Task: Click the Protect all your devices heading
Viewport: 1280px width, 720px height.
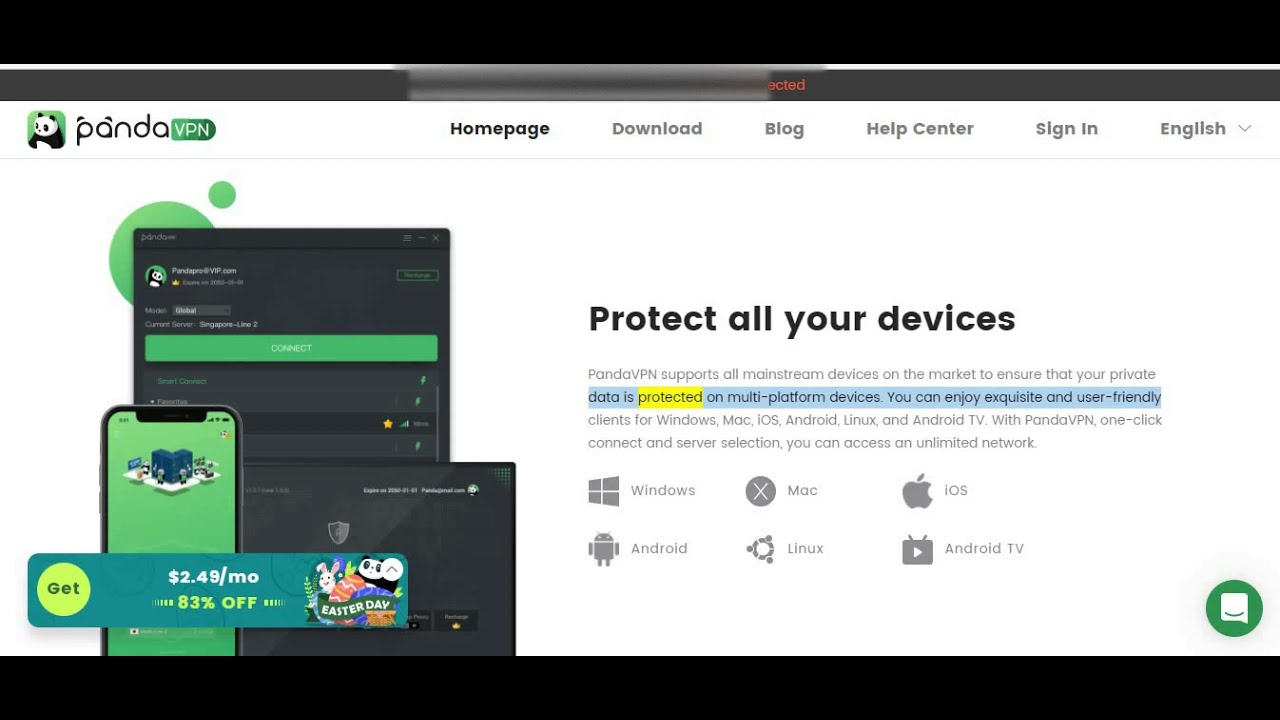Action: tap(802, 319)
